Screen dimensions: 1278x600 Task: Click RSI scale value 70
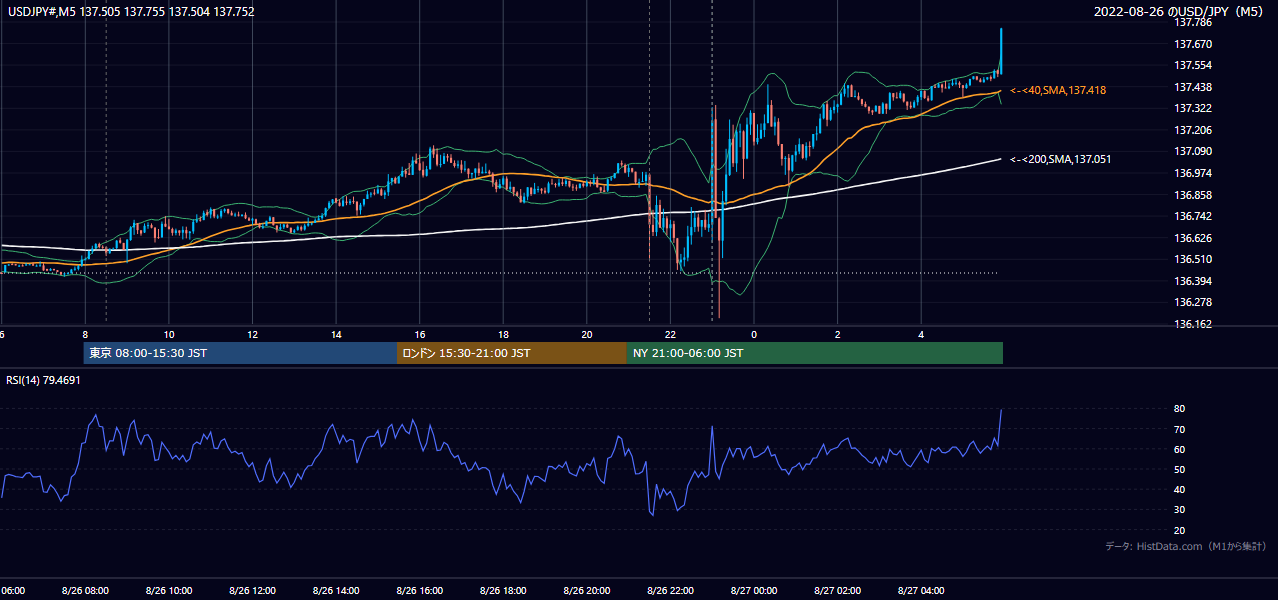click(1180, 429)
